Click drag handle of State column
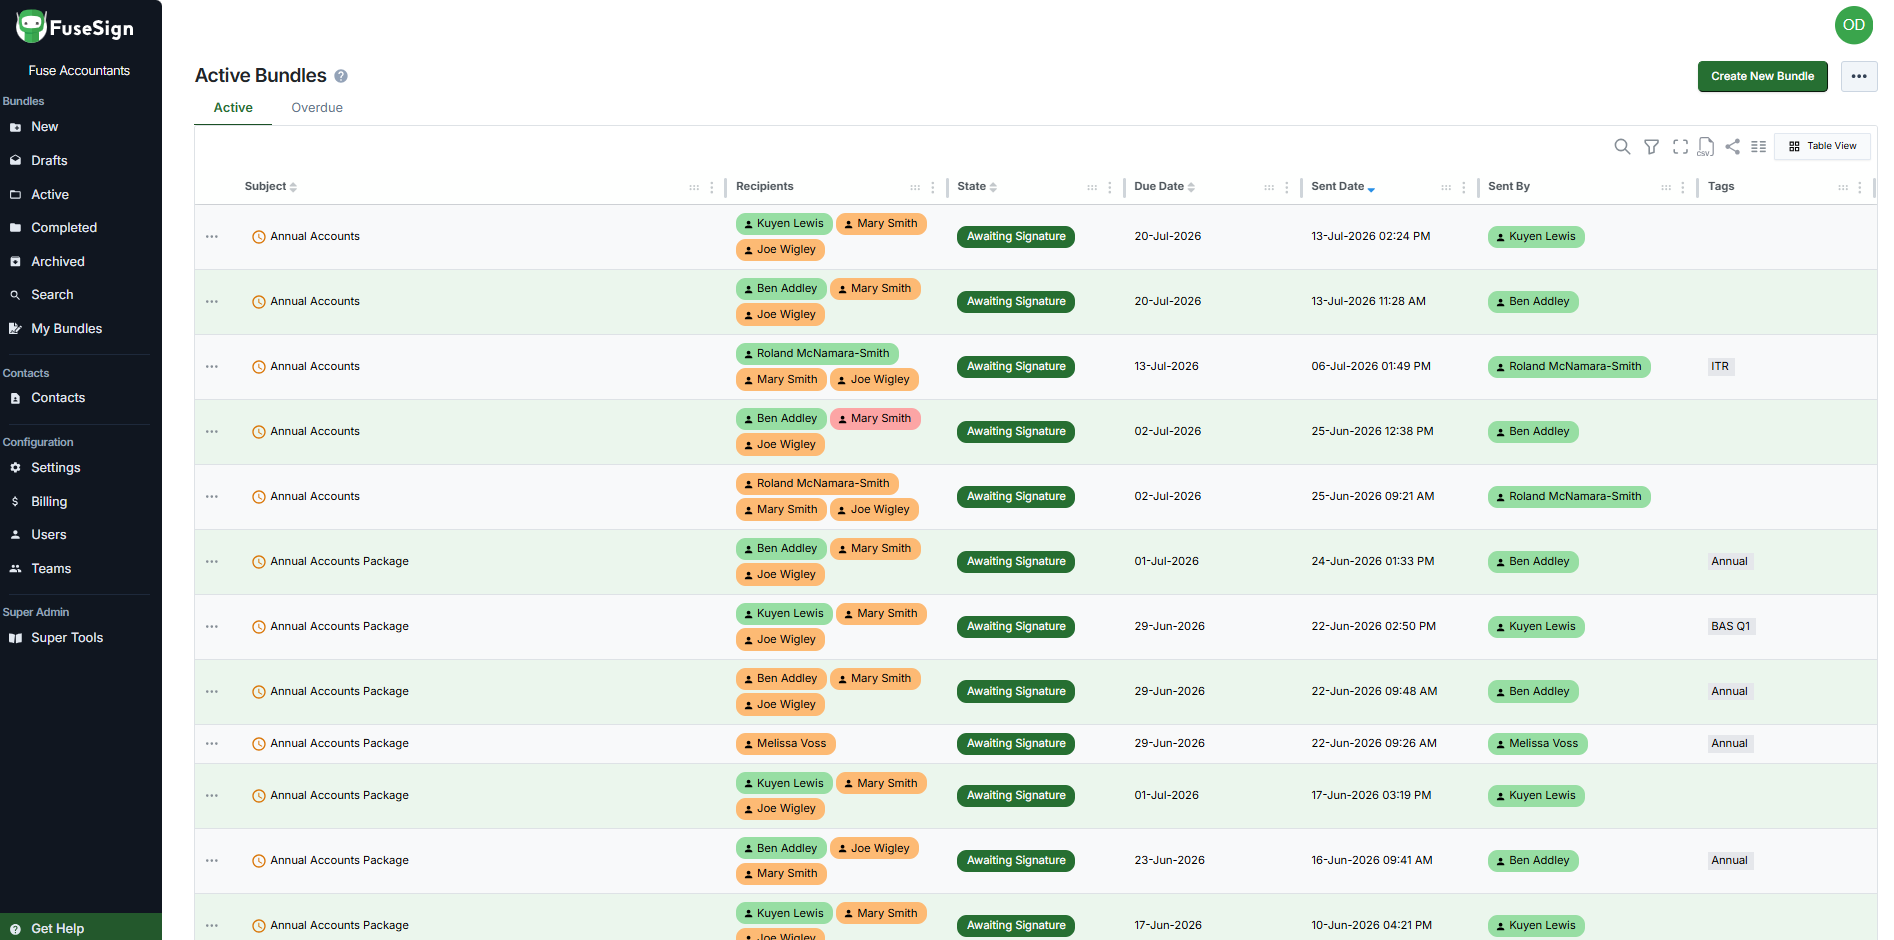 click(x=1092, y=187)
